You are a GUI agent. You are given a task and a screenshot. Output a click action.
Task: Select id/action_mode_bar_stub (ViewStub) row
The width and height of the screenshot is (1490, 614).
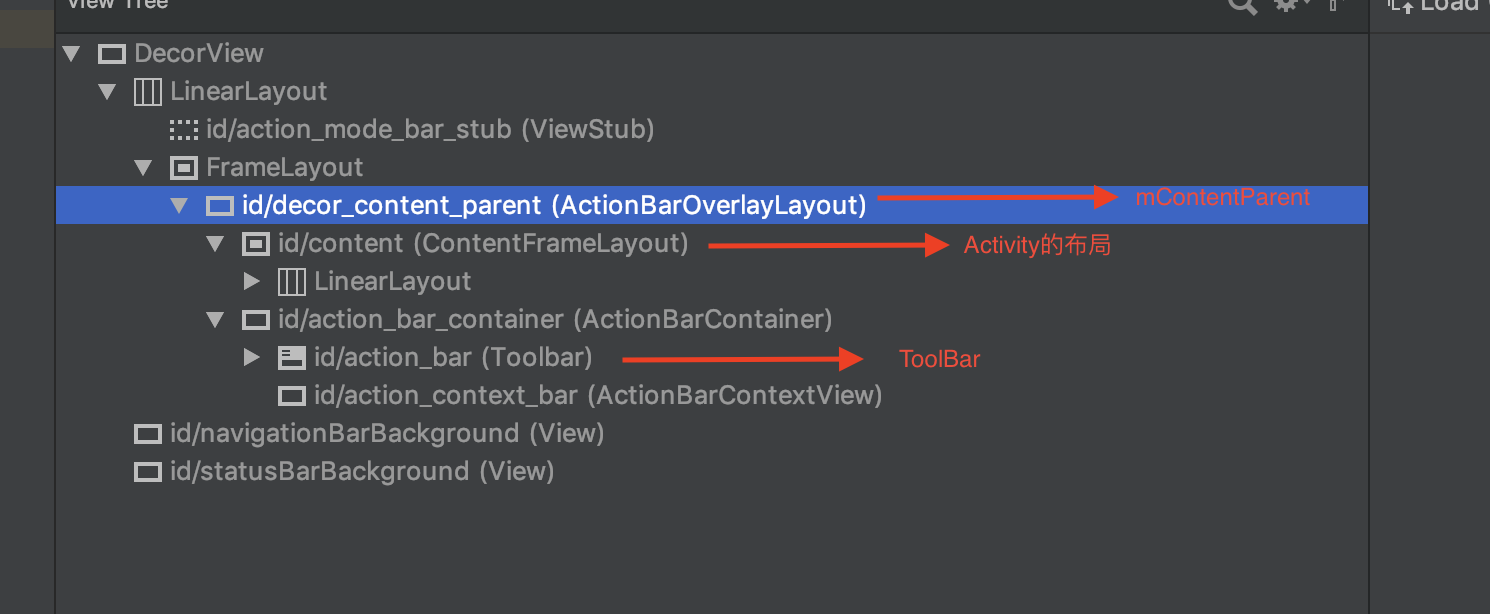coord(430,130)
